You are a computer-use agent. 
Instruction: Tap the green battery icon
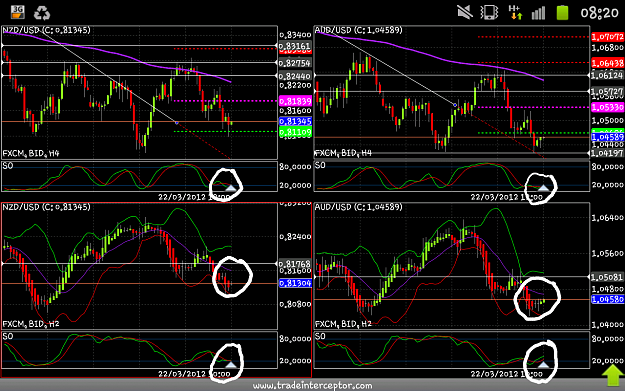[x=562, y=12]
